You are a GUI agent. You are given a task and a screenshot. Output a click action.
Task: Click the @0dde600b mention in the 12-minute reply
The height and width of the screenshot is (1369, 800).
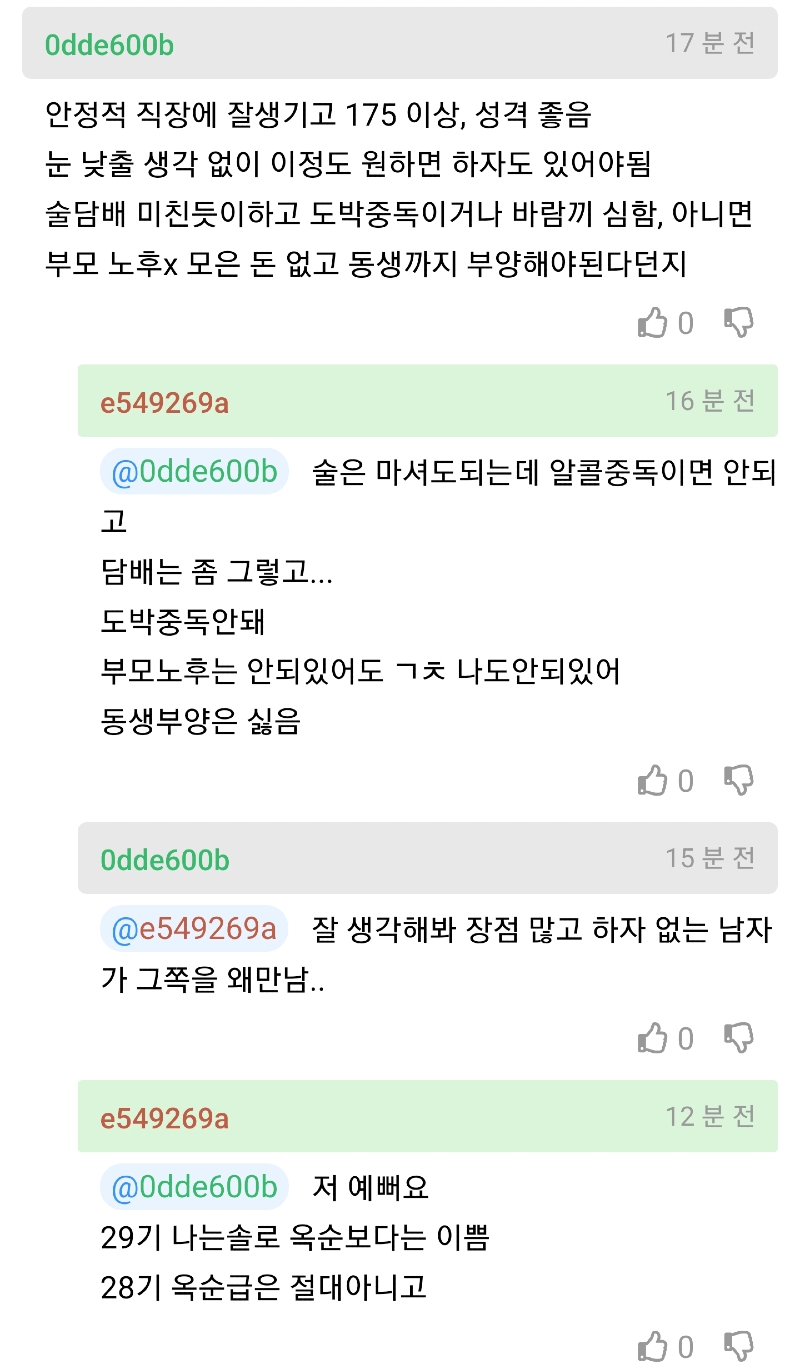(x=194, y=1187)
